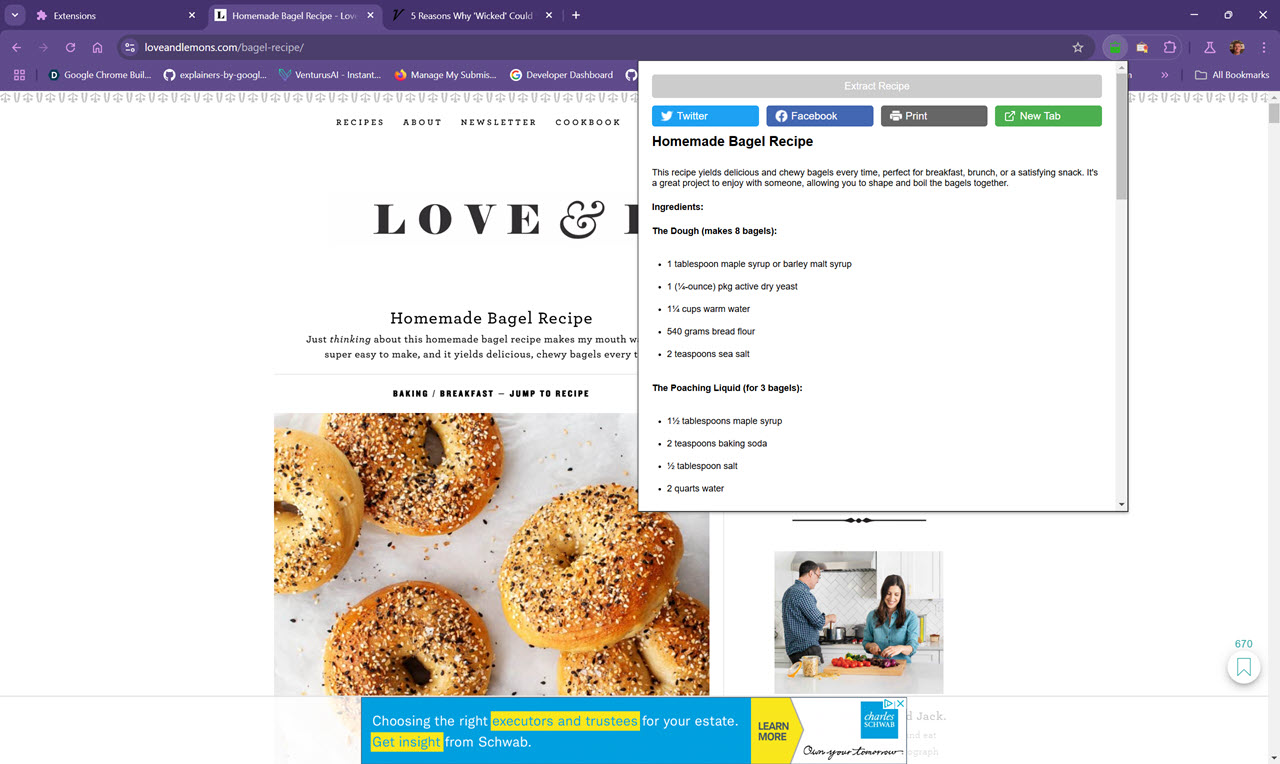Open Chrome three-dot menu
Image resolution: width=1280 pixels, height=764 pixels.
(x=1263, y=47)
